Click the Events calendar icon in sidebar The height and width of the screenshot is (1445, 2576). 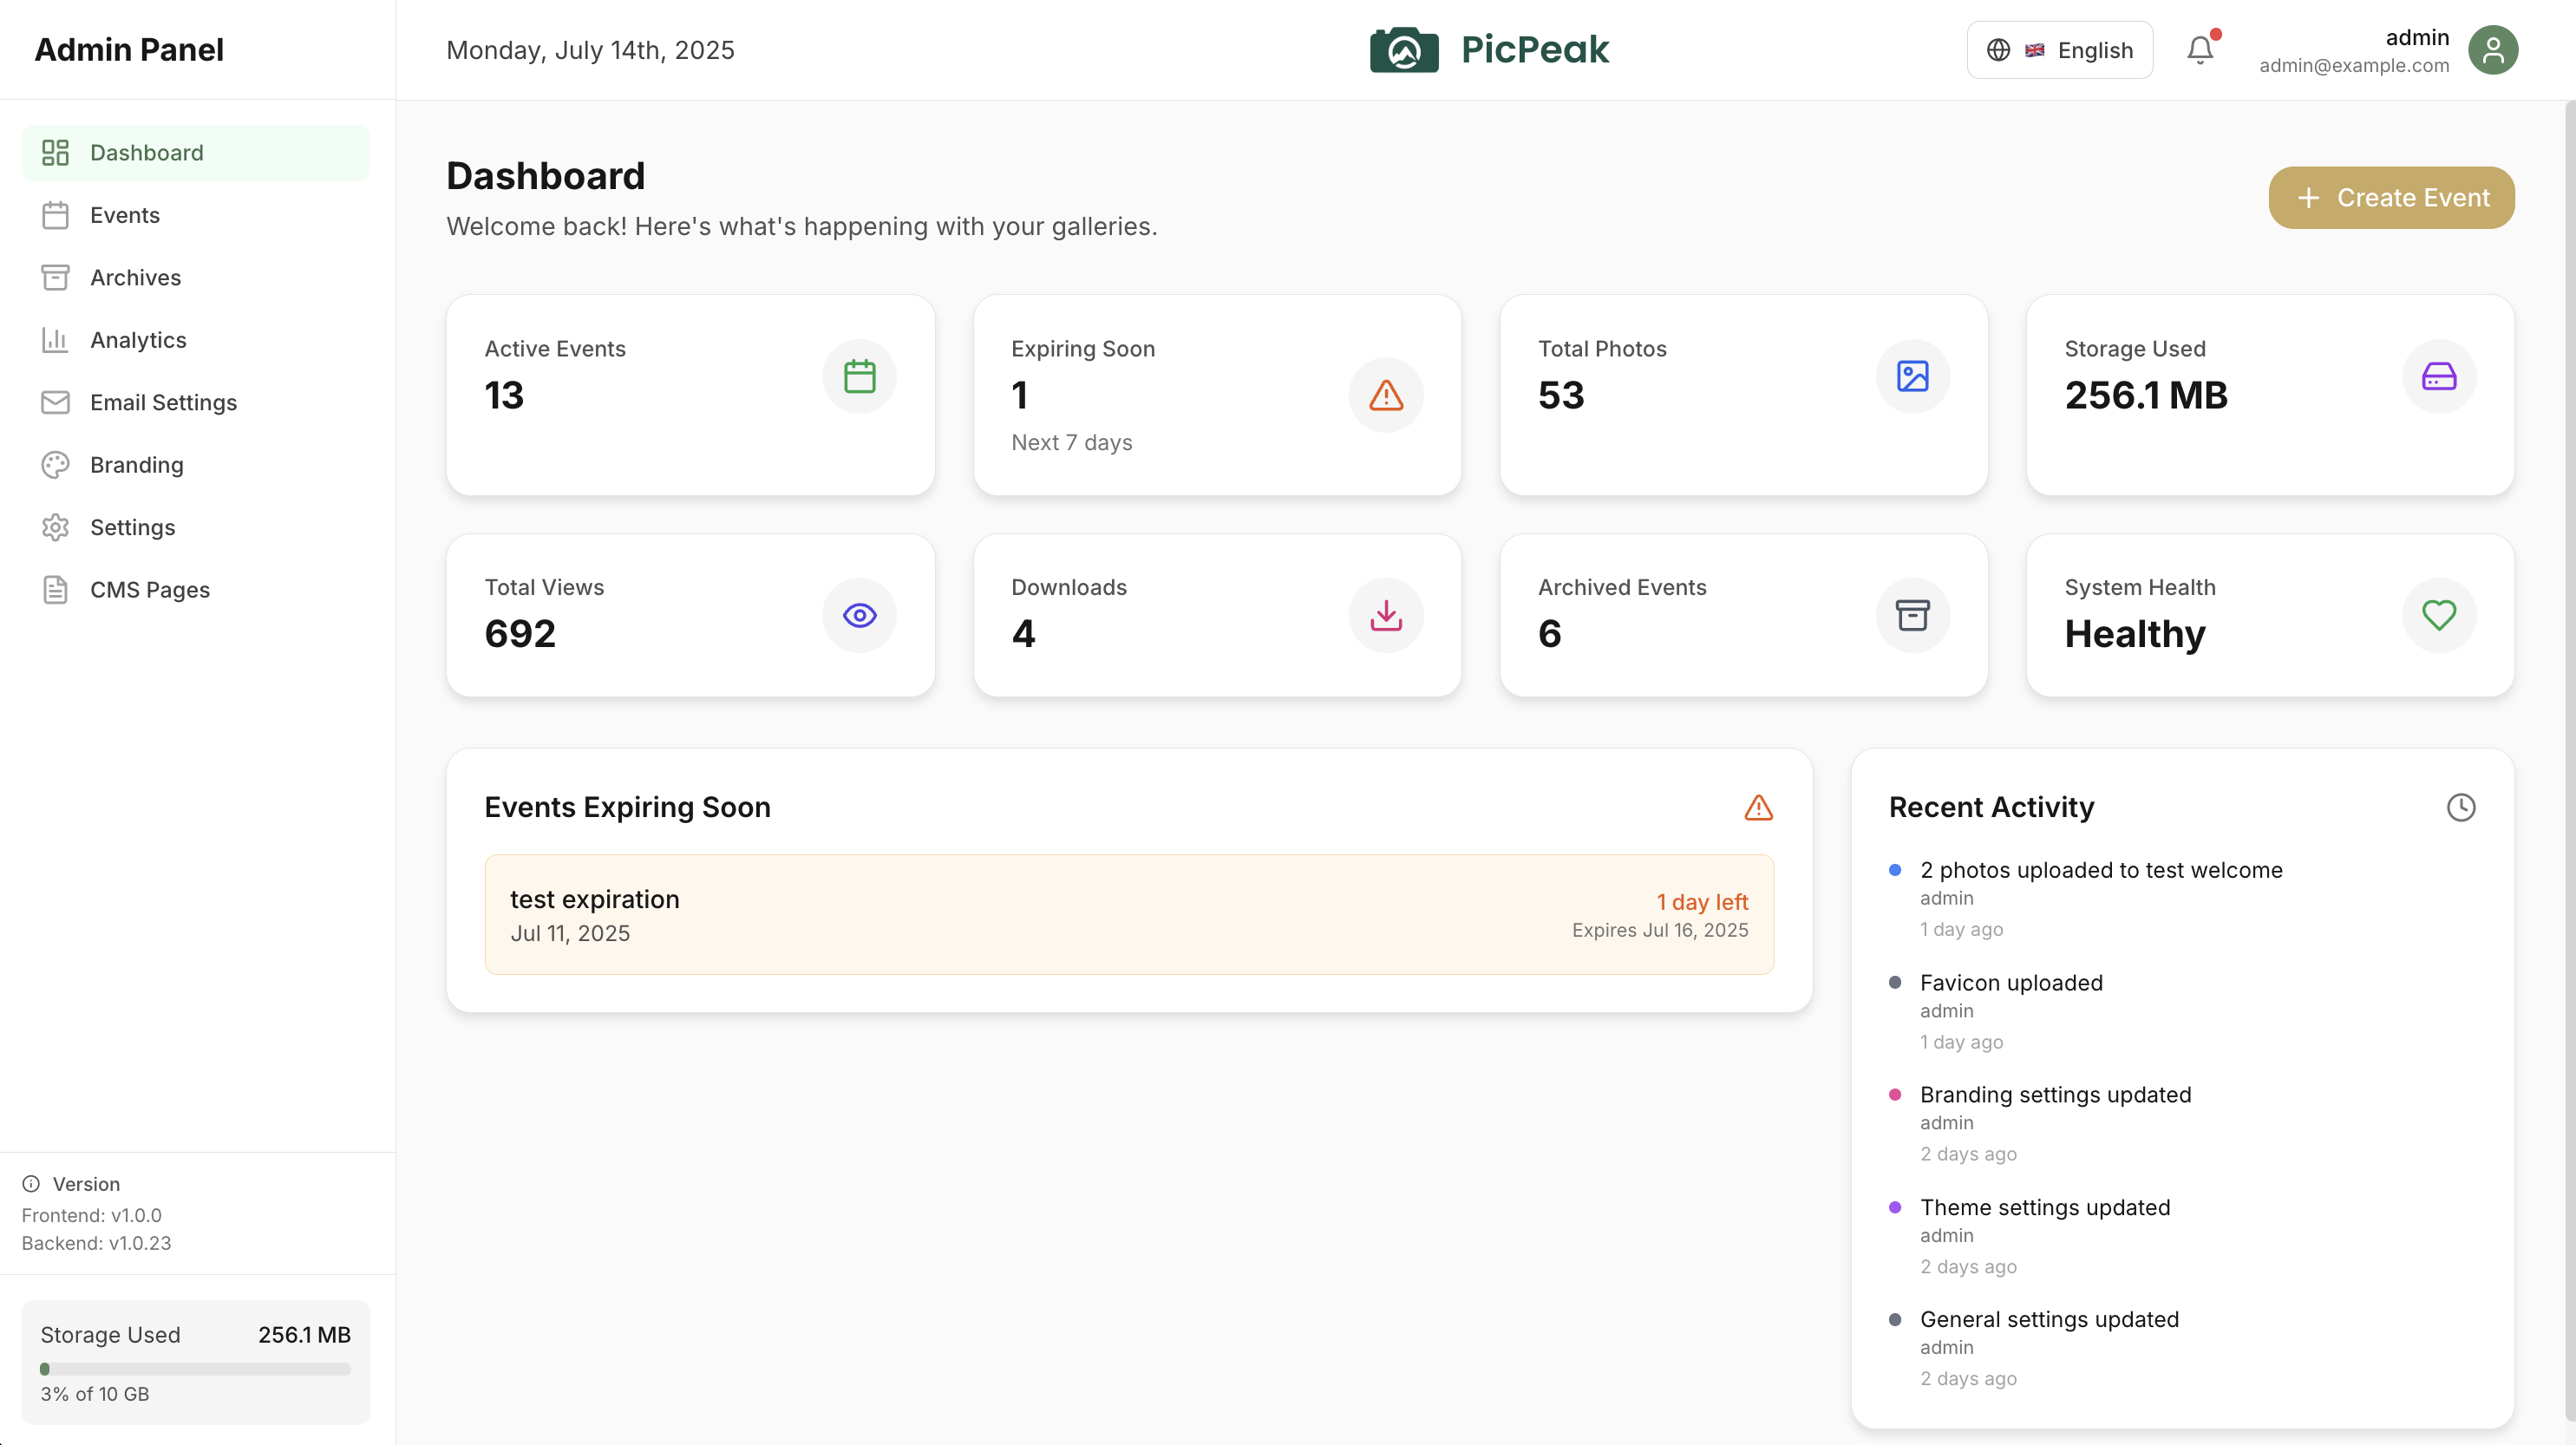pos(55,215)
